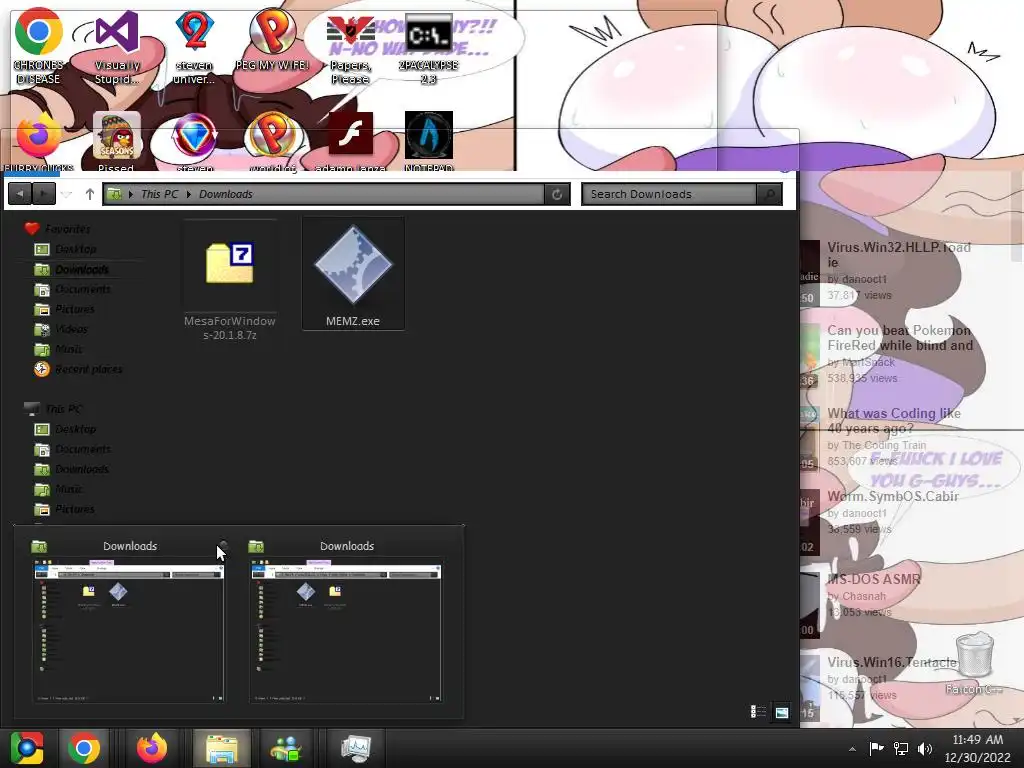Click the Back arrow in Explorer
The width and height of the screenshot is (1024, 768).
(20, 194)
